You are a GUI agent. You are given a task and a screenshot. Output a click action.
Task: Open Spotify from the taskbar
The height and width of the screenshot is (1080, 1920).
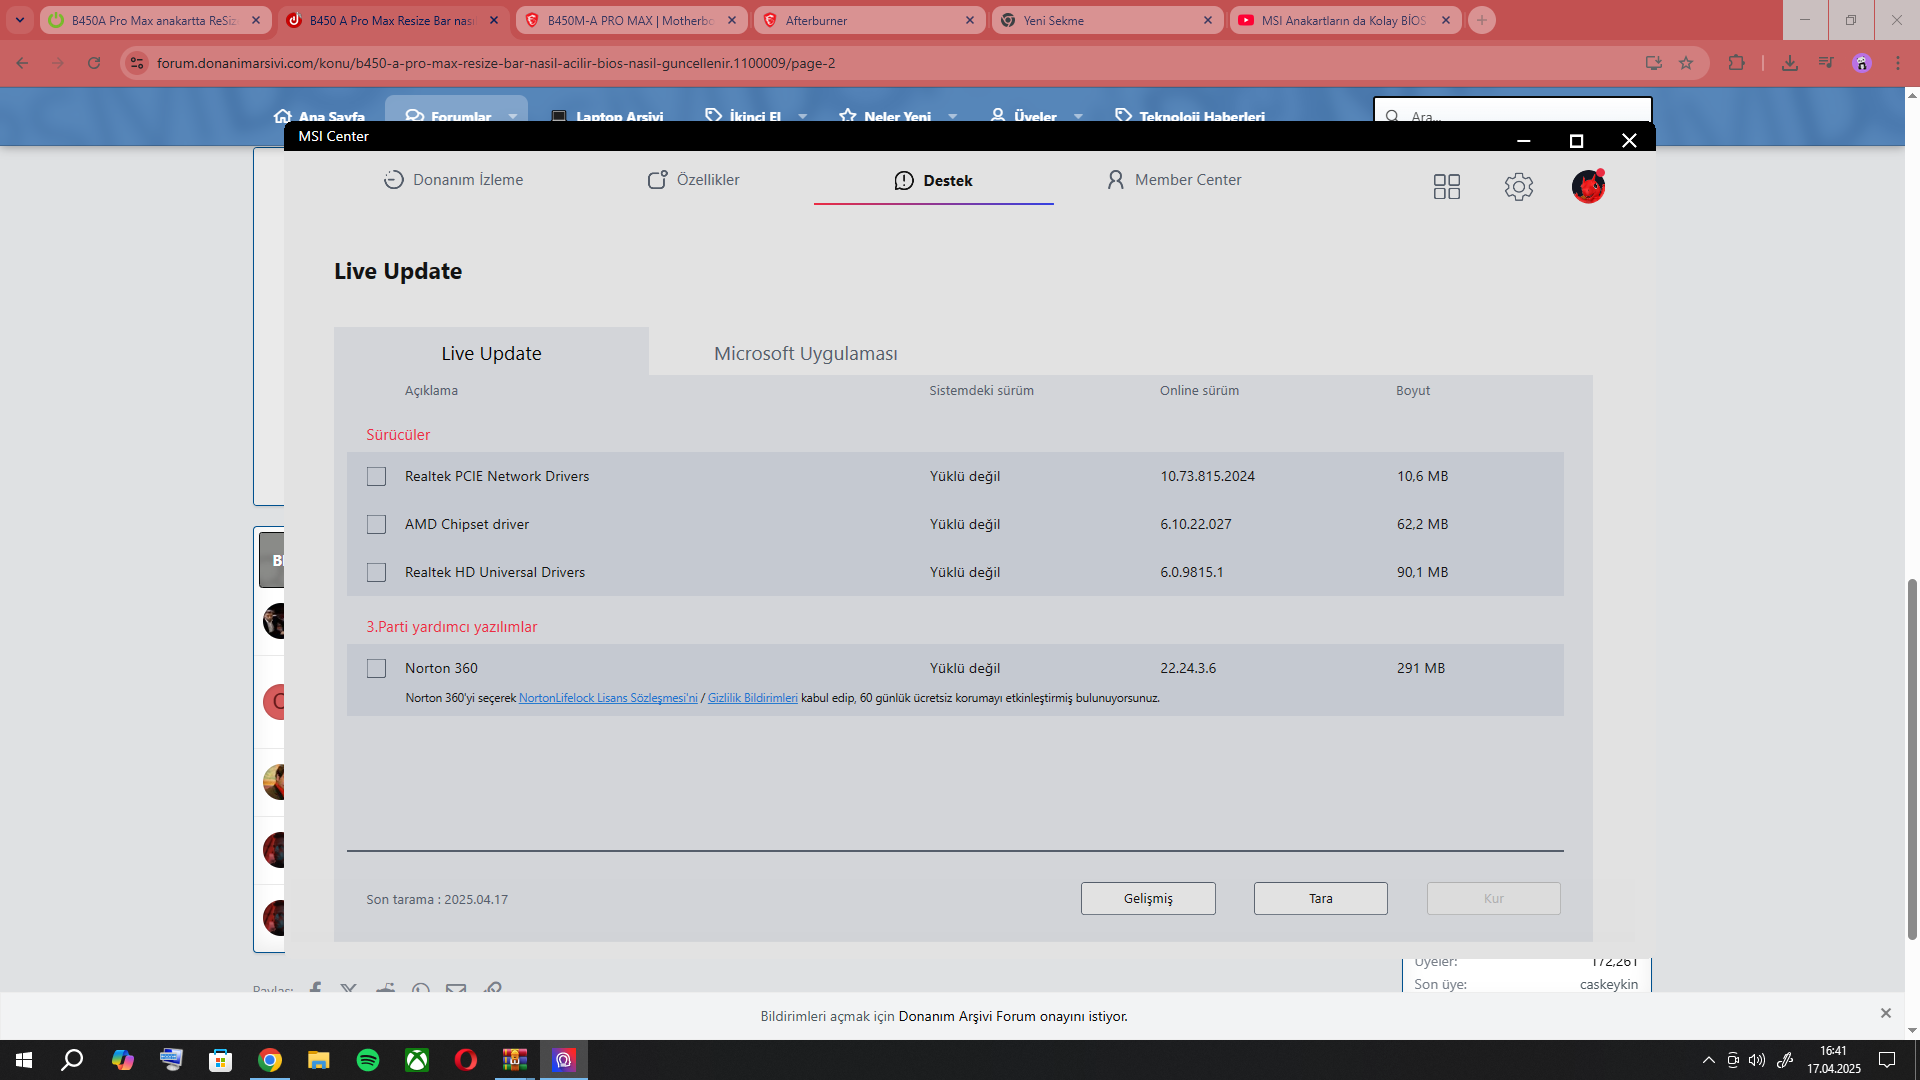point(368,1060)
